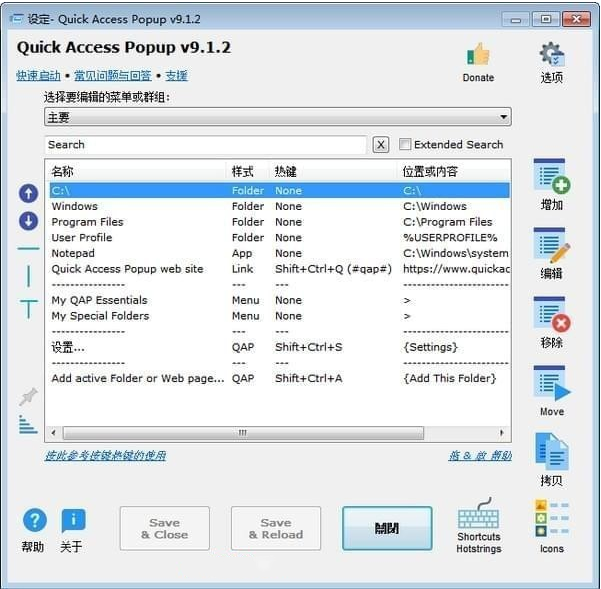Open the 支援 support link
The width and height of the screenshot is (601, 589).
pos(176,75)
